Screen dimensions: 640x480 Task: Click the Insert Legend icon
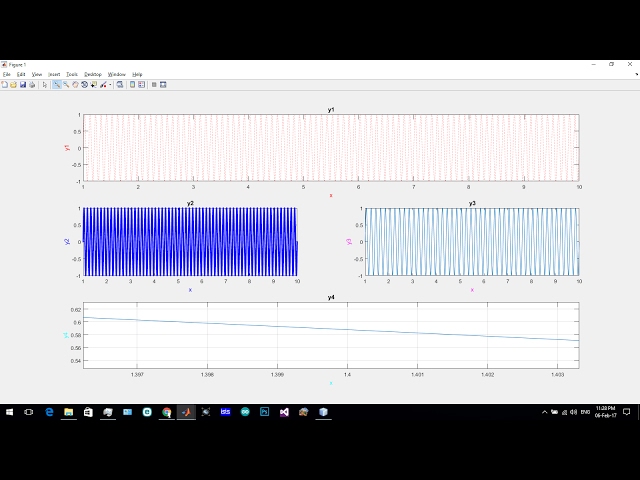(141, 84)
